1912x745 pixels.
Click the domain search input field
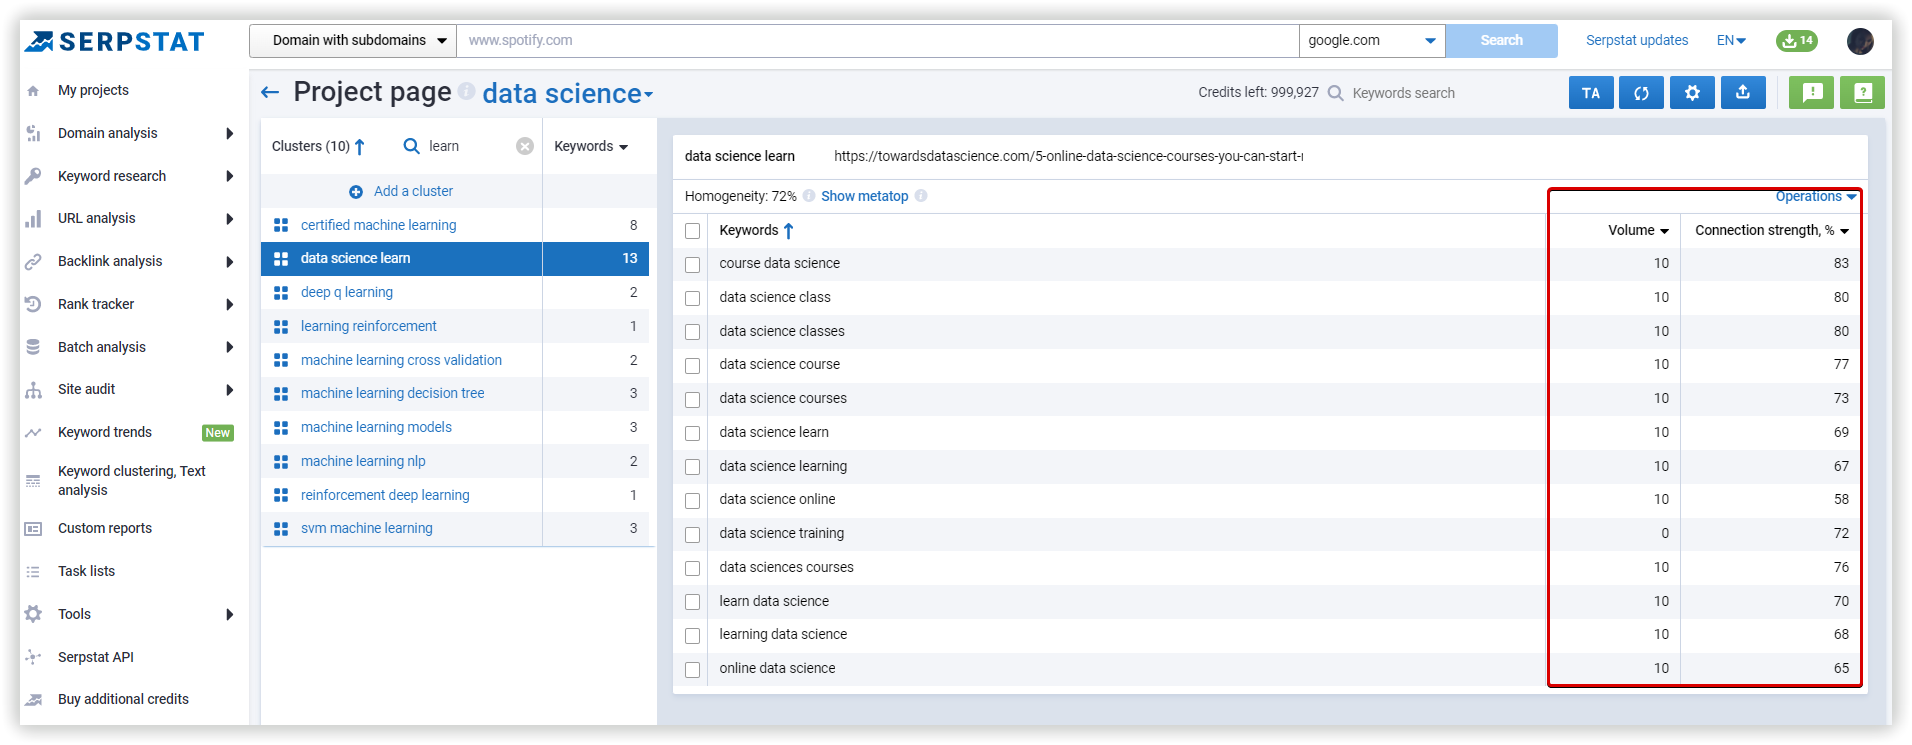click(x=876, y=41)
